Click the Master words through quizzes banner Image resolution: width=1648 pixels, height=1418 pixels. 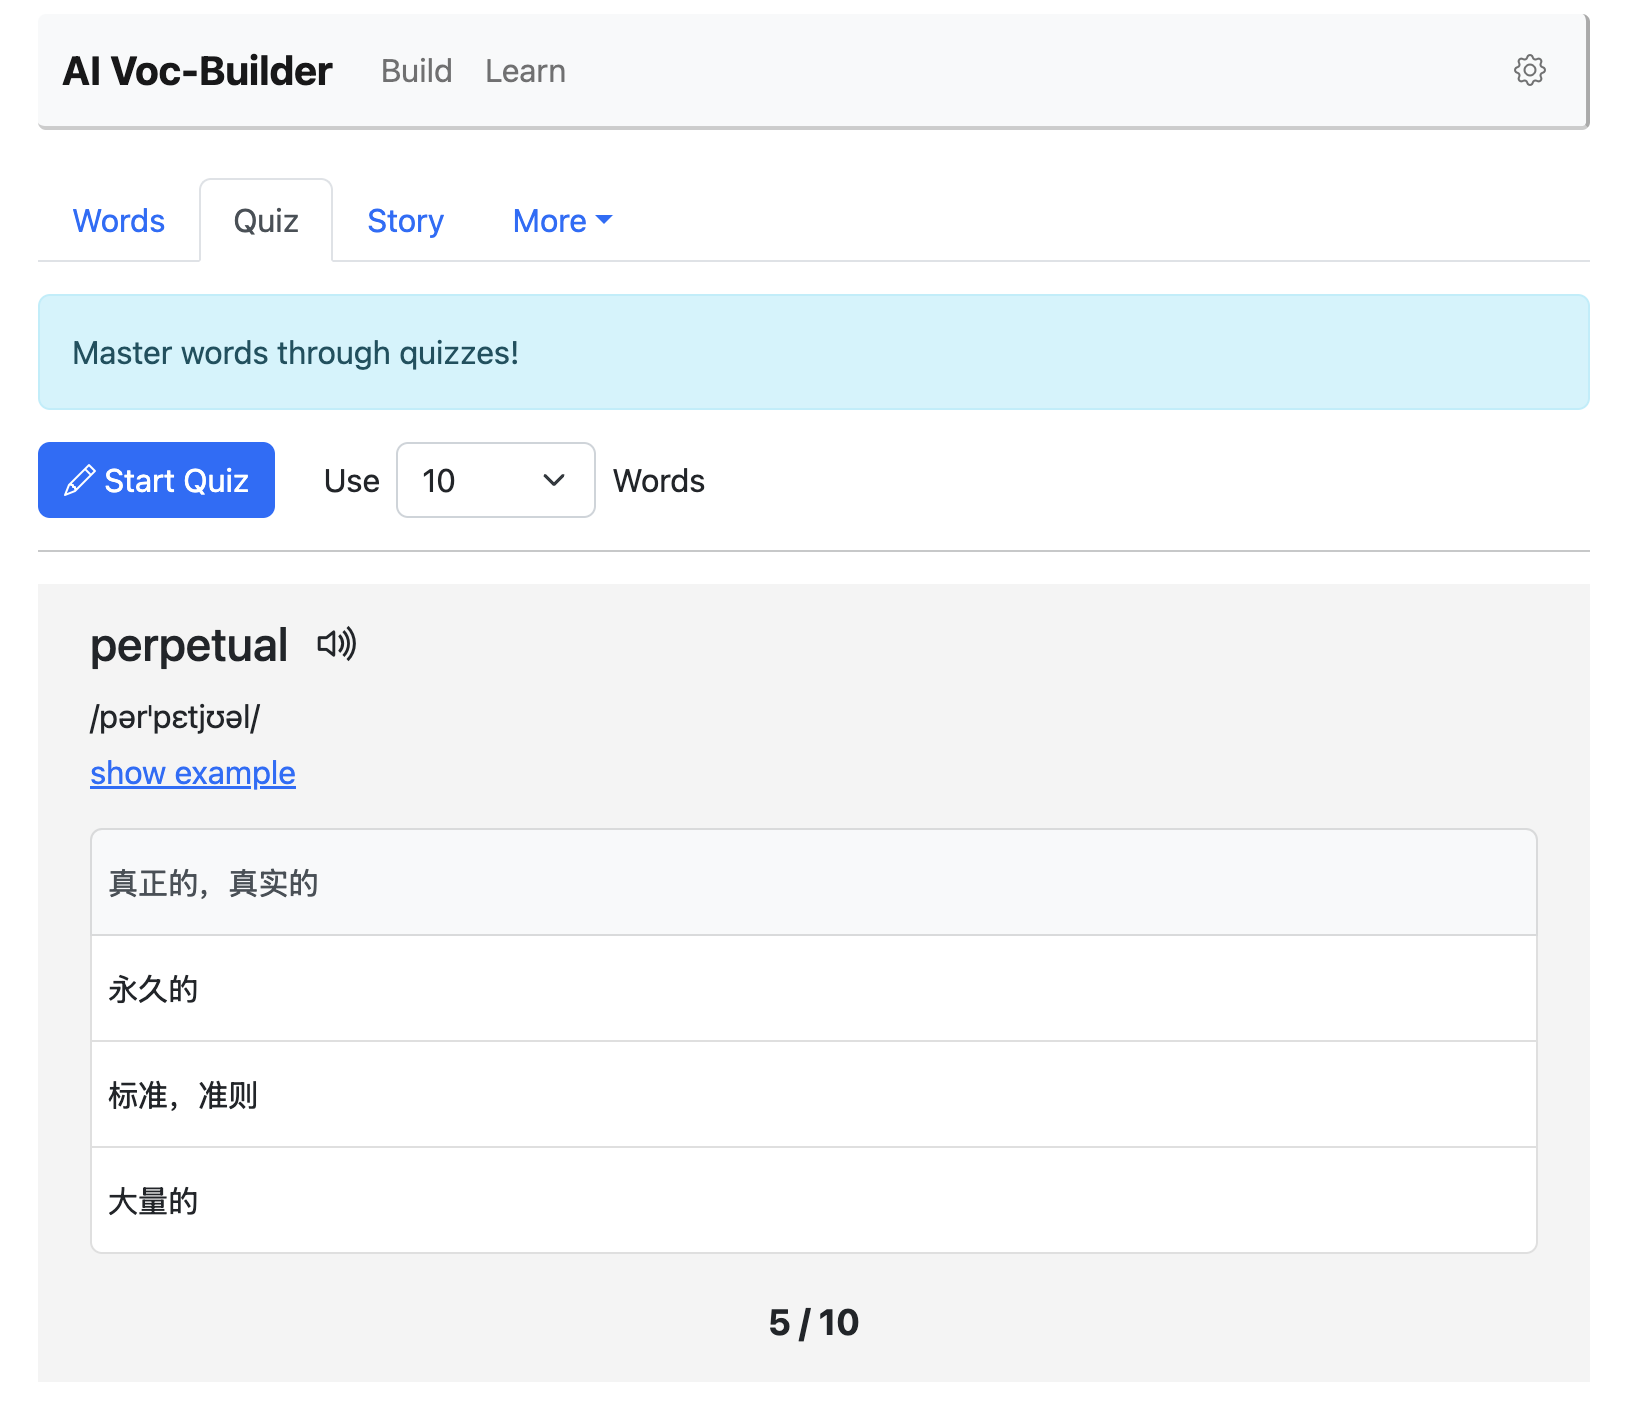[814, 352]
